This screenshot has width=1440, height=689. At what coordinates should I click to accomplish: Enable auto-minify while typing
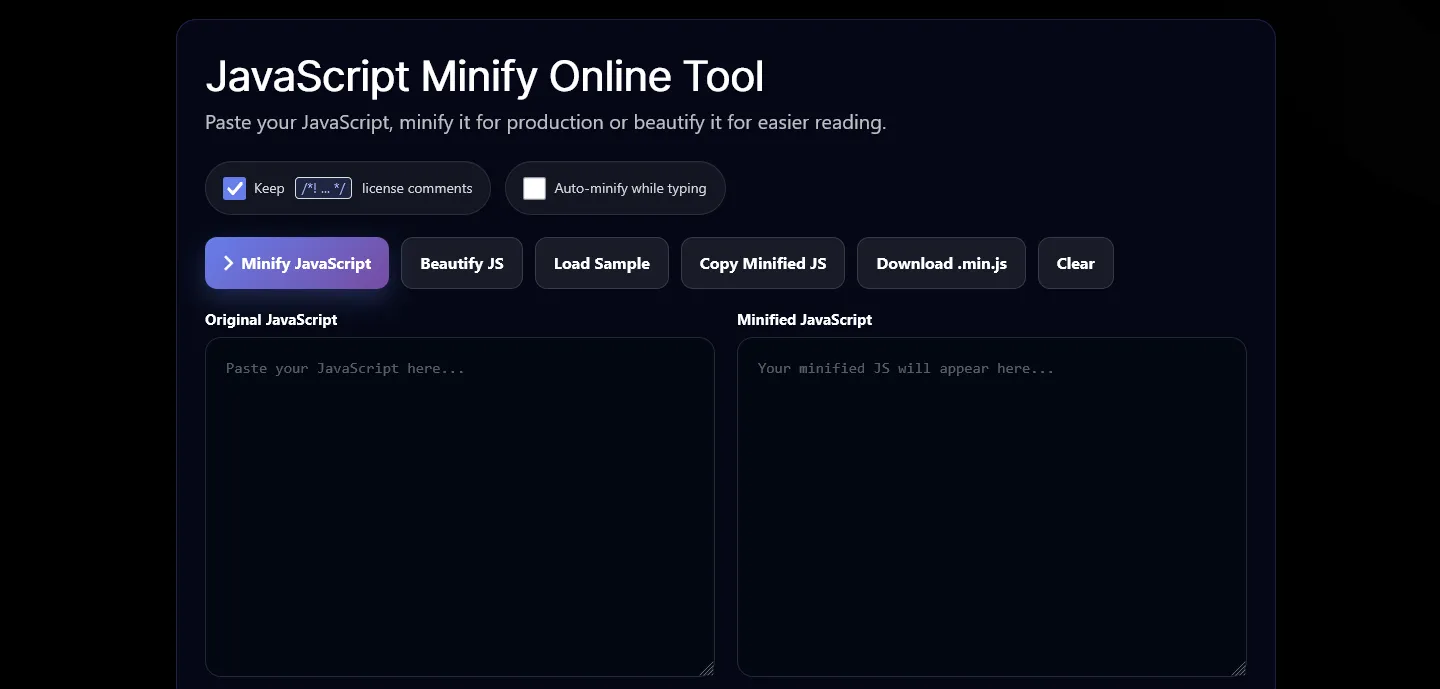coord(534,188)
